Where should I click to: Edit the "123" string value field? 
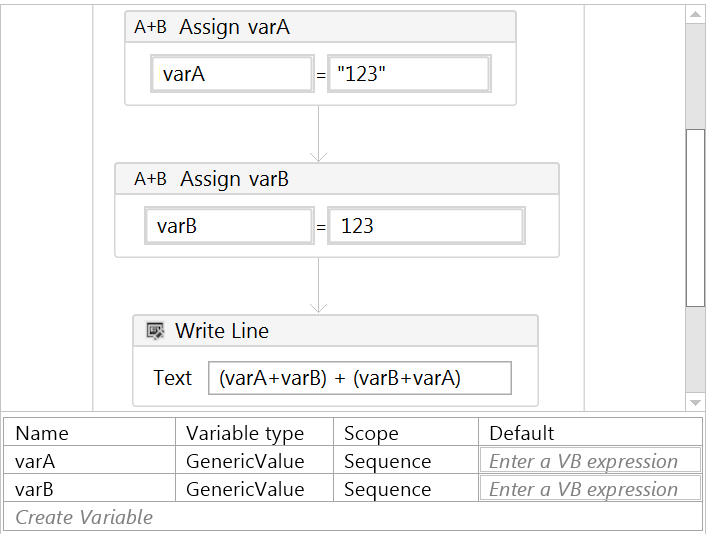pyautogui.click(x=408, y=74)
